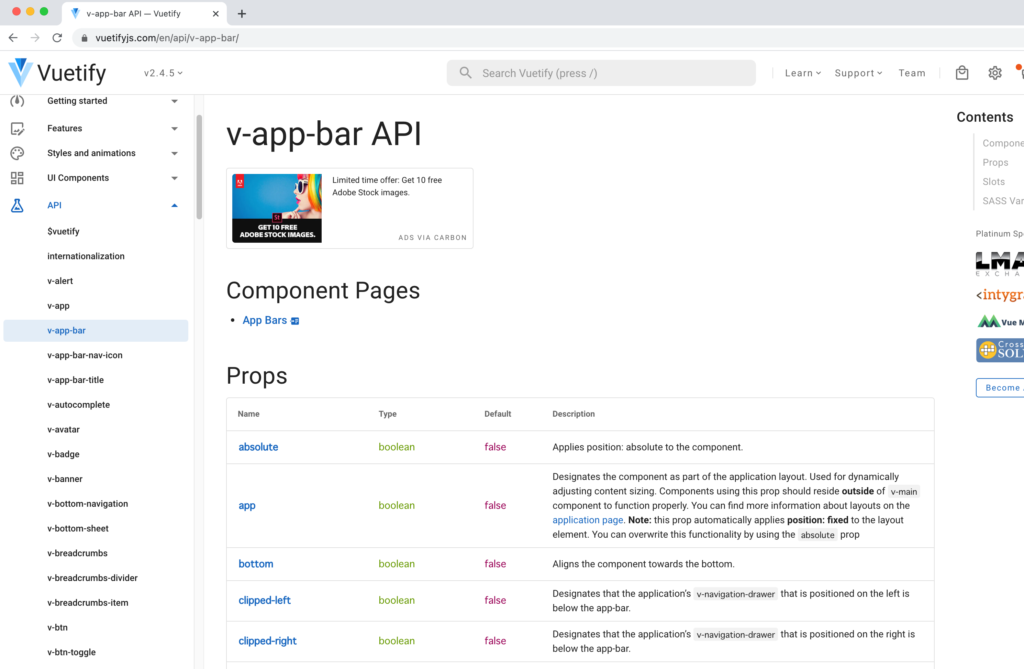Open the Learn dropdown menu
1024x669 pixels.
(802, 72)
